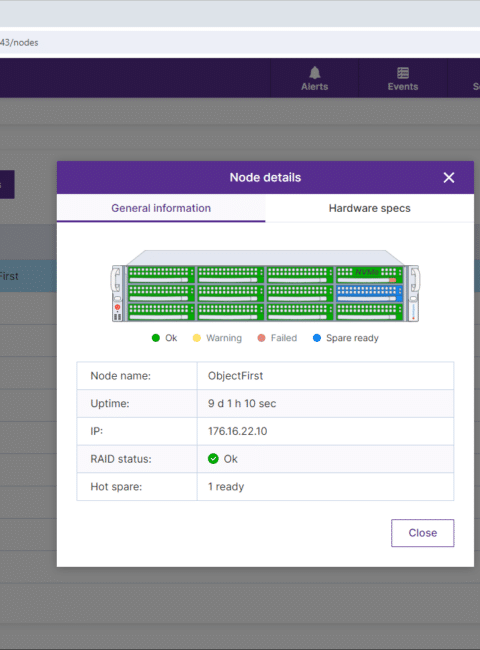Click the green RAID status check icon
Image resolution: width=480 pixels, height=650 pixels.
coord(213,459)
